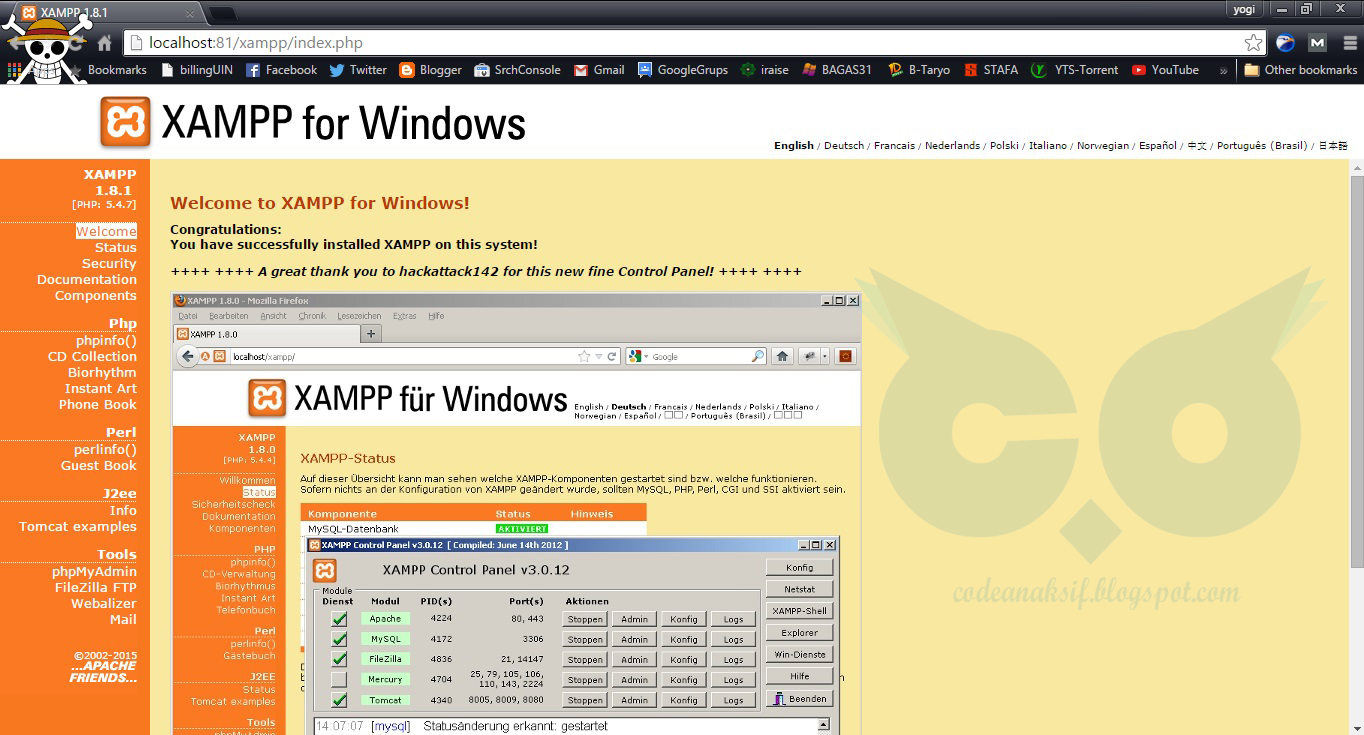Toggle the FileZilla module checkbox
This screenshot has width=1364, height=735.
[x=340, y=658]
